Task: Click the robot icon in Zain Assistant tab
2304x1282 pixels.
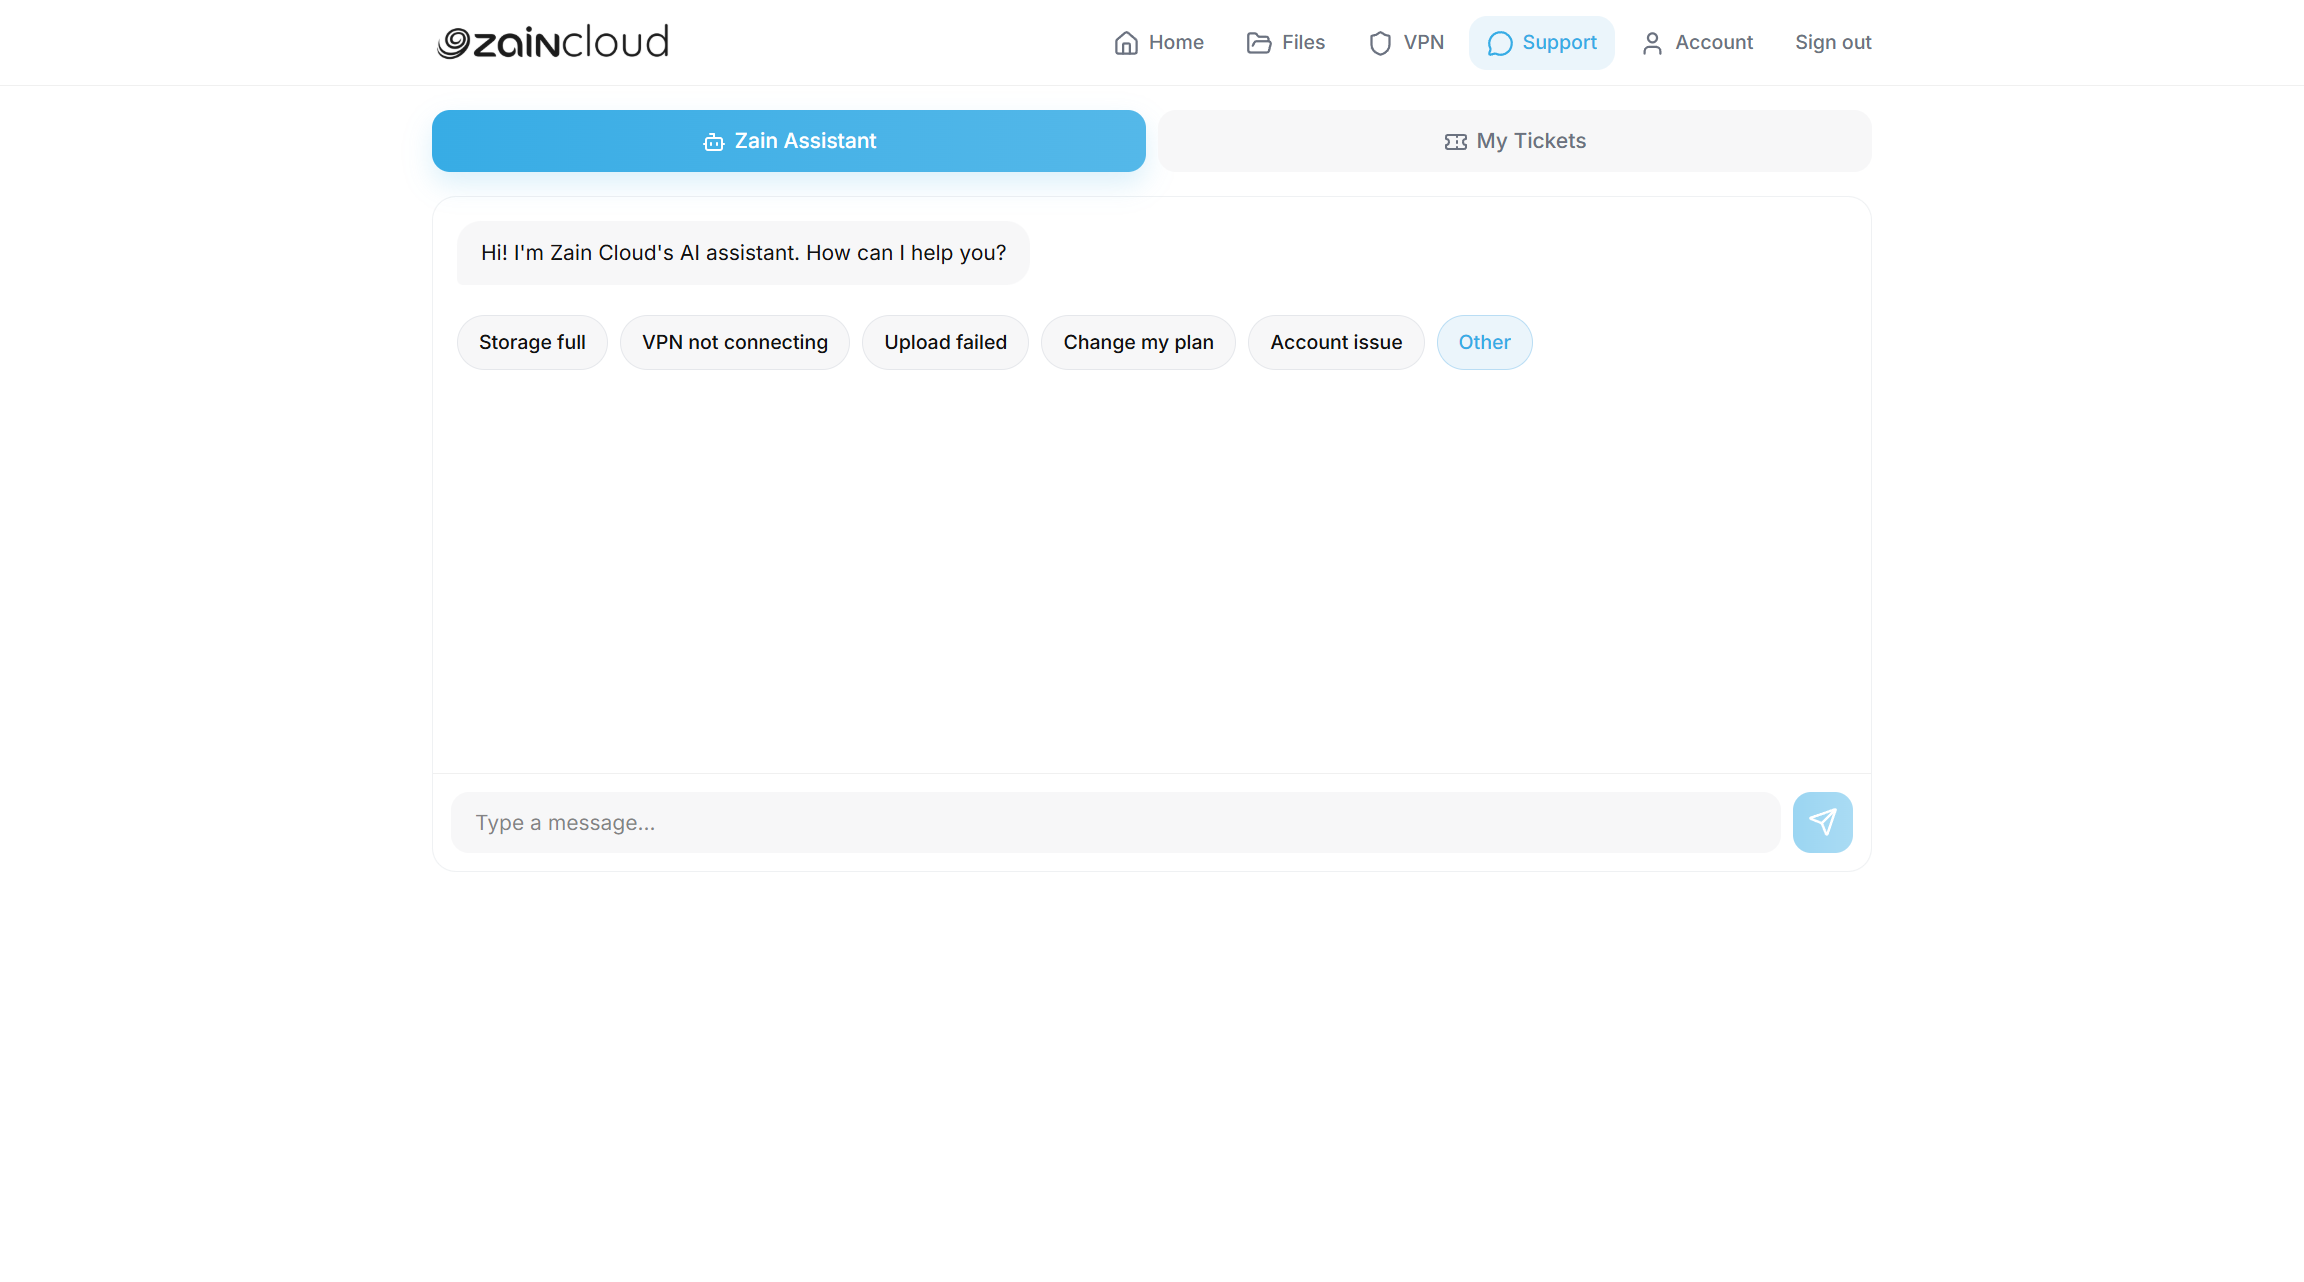Action: click(x=713, y=142)
